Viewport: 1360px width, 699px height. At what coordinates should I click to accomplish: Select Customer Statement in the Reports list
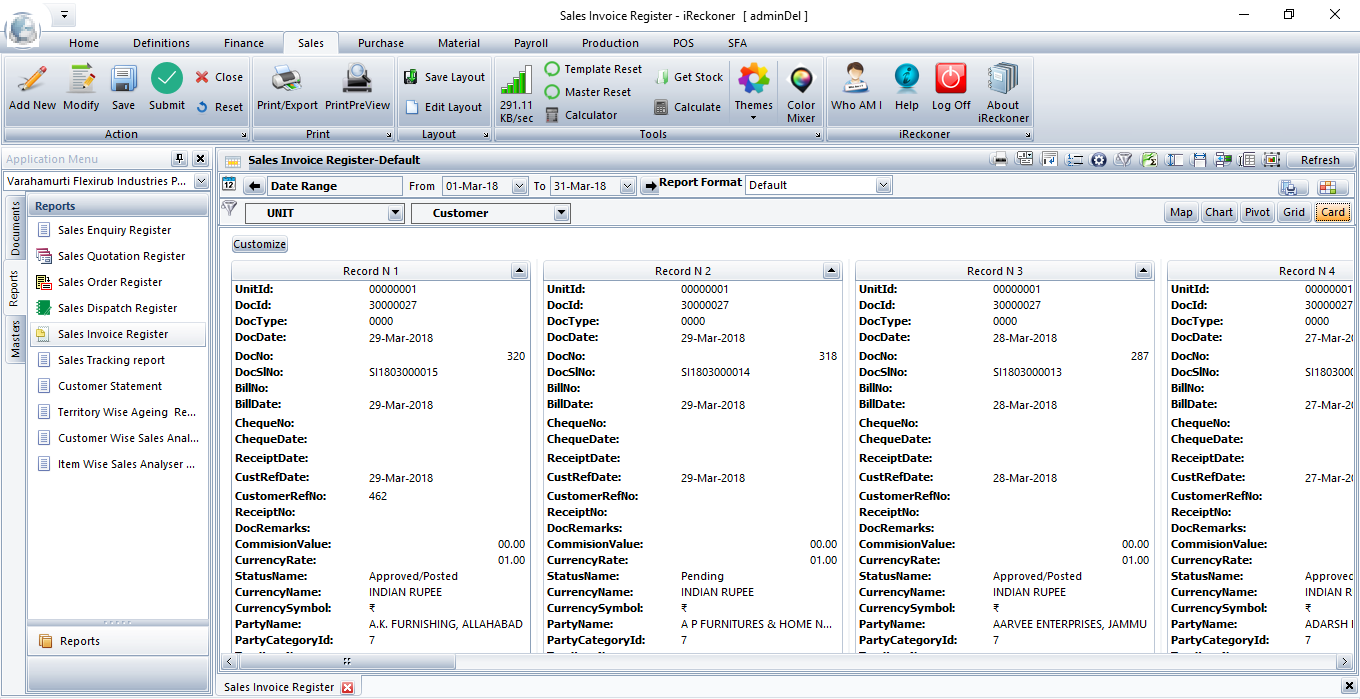(x=110, y=386)
